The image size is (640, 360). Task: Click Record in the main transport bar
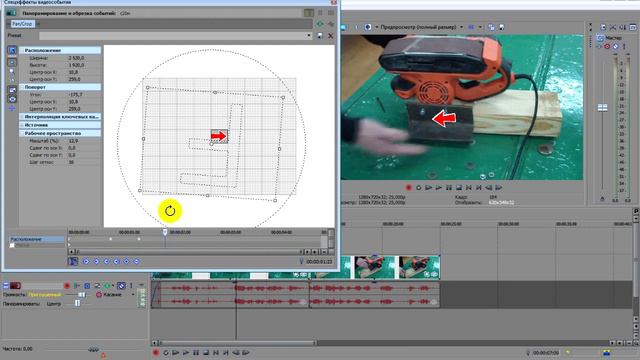[x=156, y=353]
